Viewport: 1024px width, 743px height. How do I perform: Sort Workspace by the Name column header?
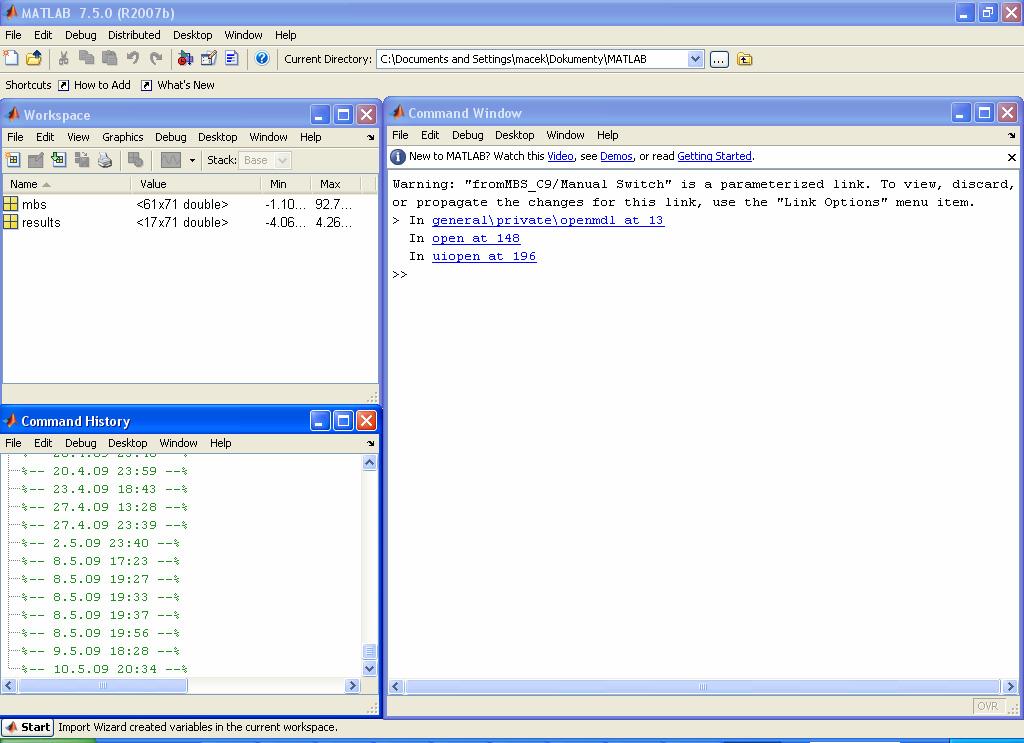pos(67,184)
